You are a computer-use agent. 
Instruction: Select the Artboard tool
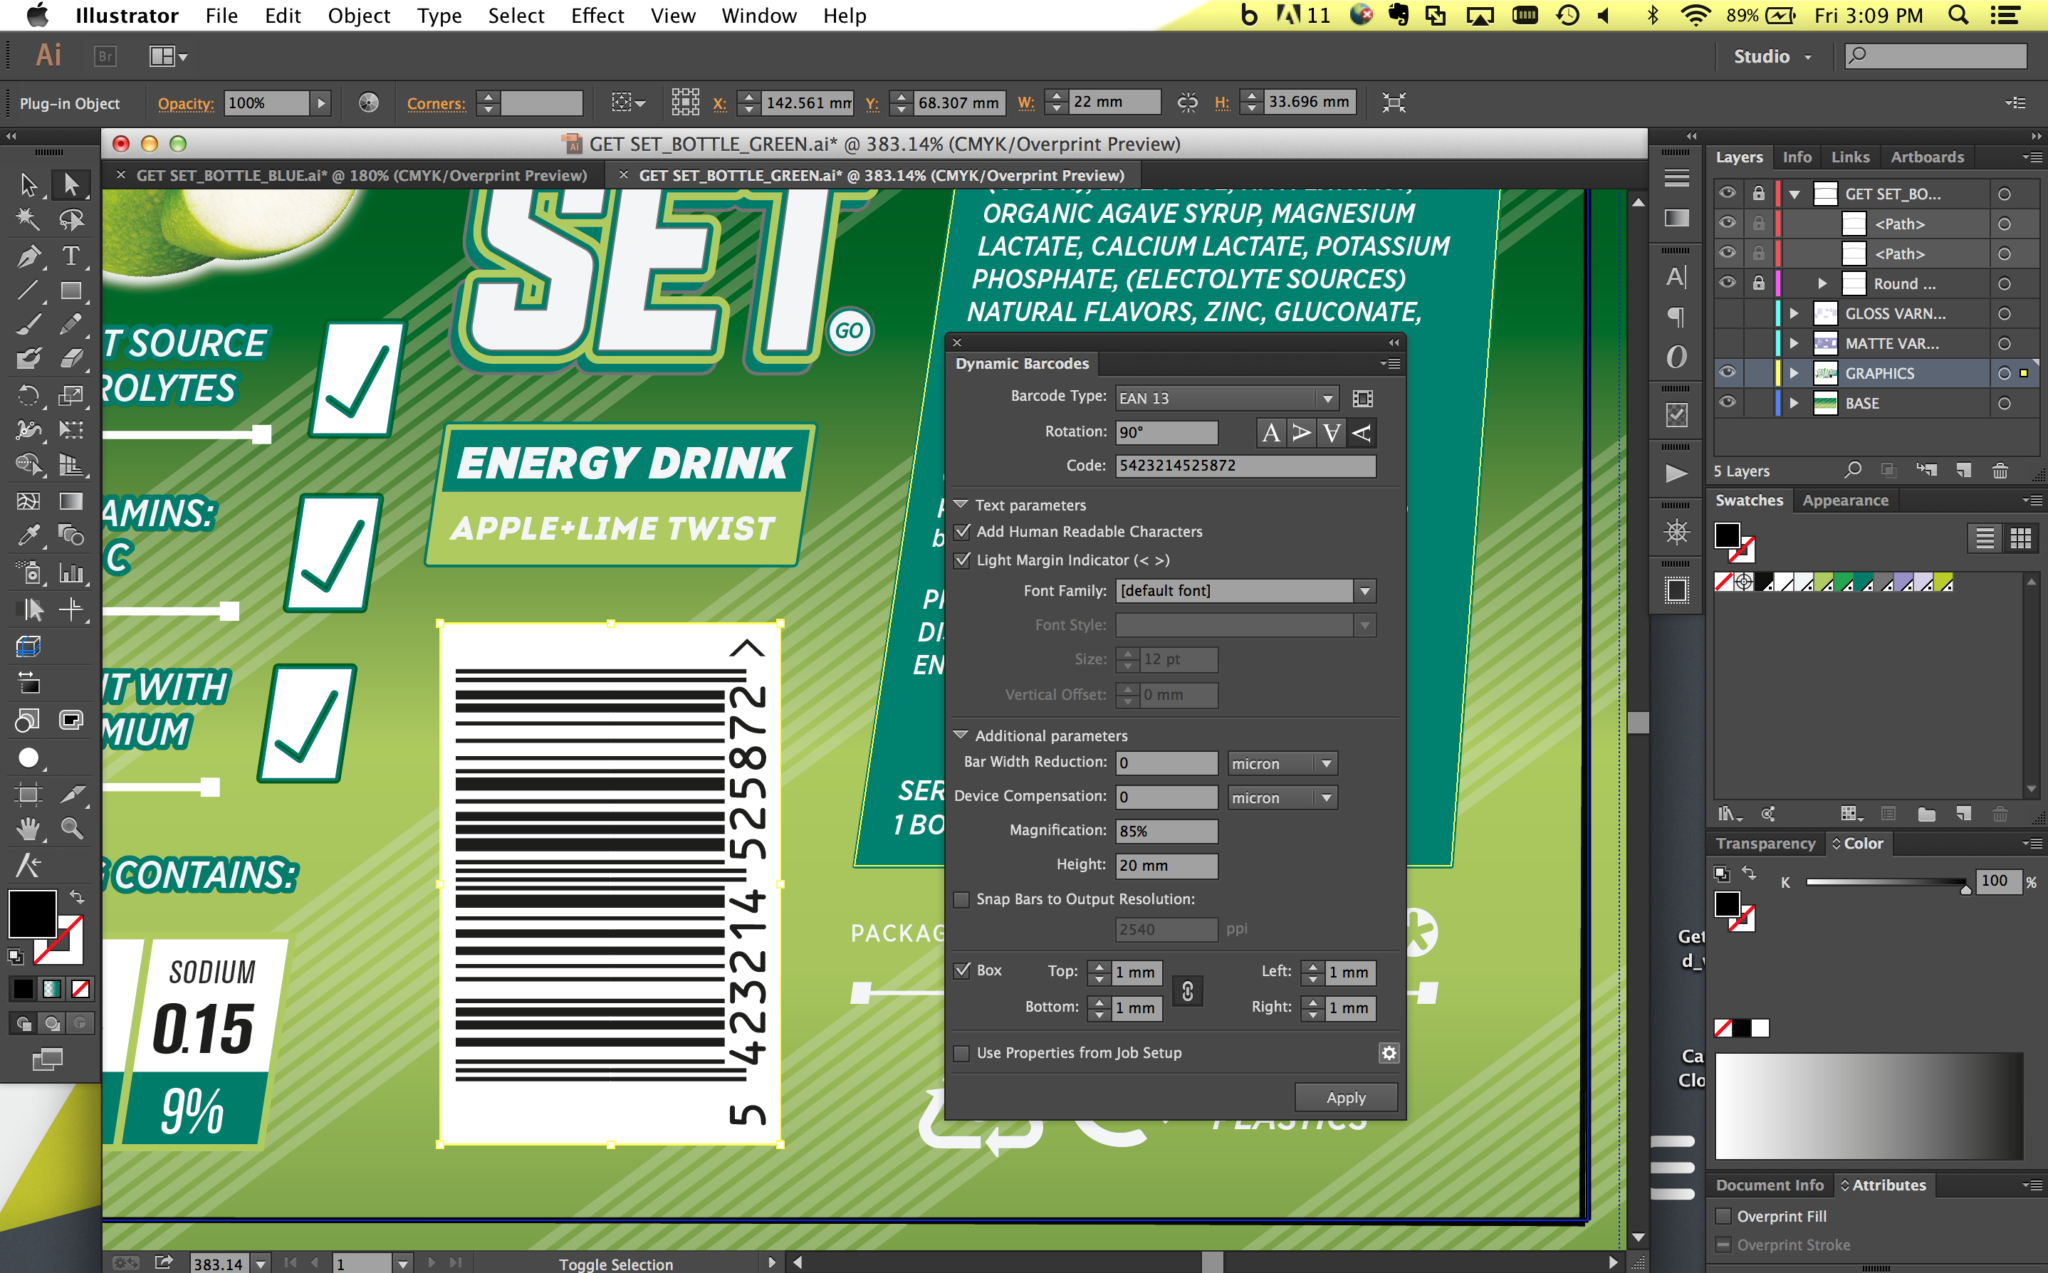28,795
